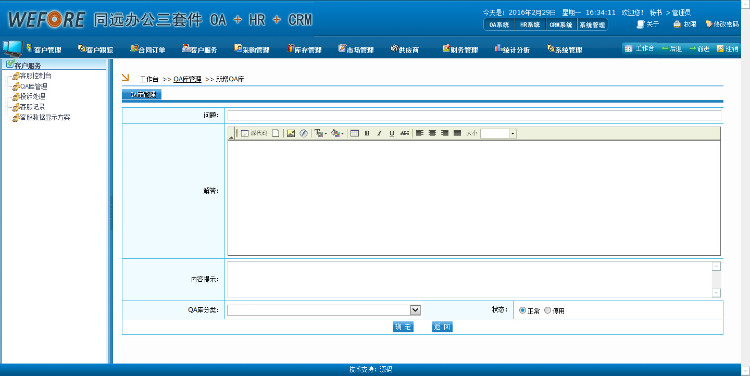Click the 修改密码 change password icon

click(722, 24)
